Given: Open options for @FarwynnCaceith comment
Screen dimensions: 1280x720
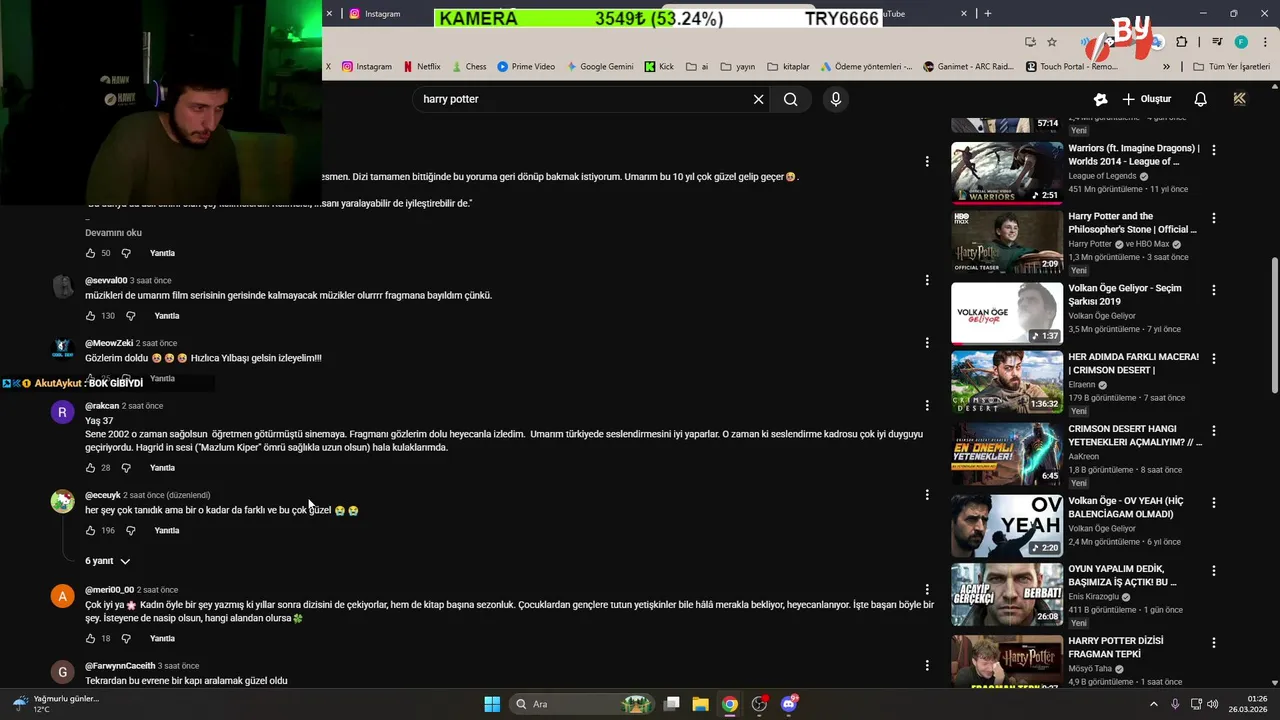Looking at the screenshot, I should tap(927, 666).
